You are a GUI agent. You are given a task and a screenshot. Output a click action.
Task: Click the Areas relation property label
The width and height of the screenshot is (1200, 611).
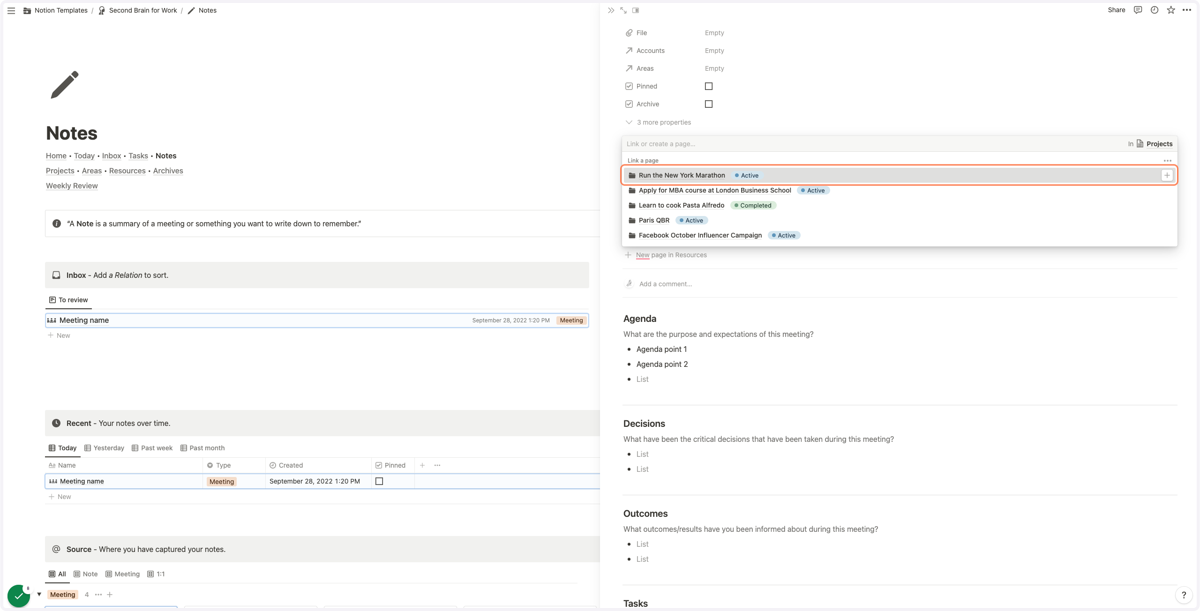click(x=645, y=69)
